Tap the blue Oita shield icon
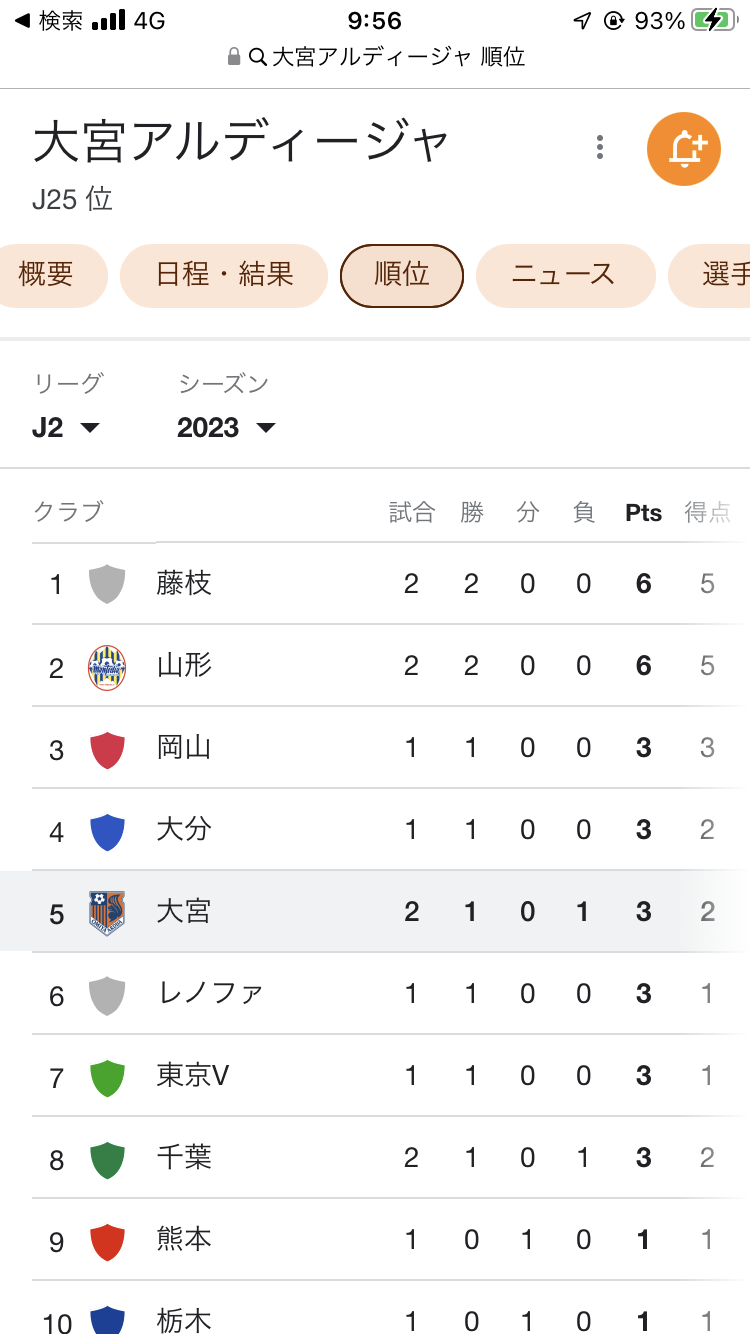750x1334 pixels. point(107,831)
